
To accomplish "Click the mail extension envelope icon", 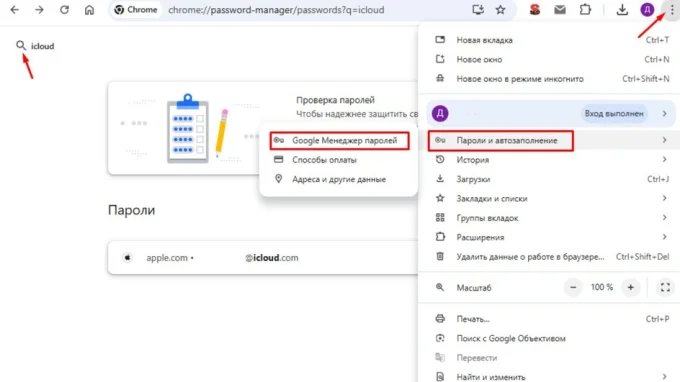I will coord(560,10).
